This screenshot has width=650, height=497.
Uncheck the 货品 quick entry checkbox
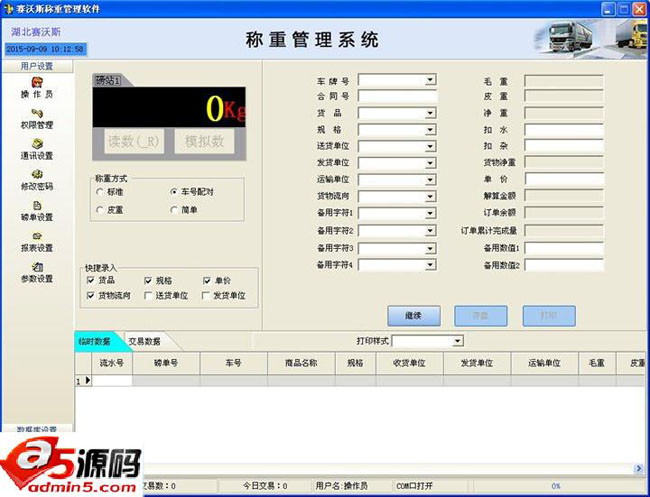click(x=90, y=280)
